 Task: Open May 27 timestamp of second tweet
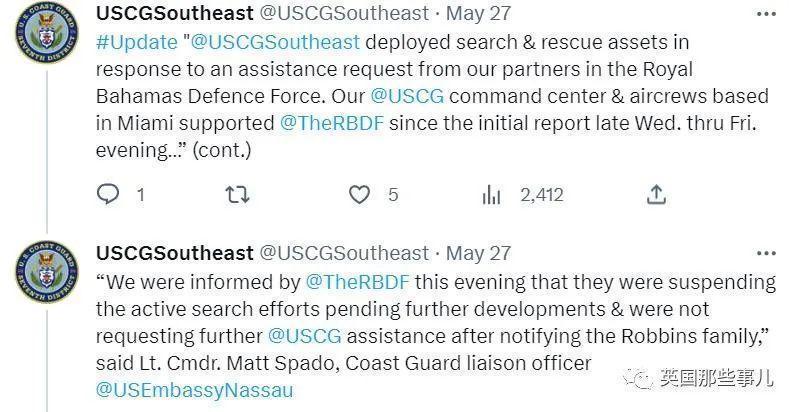478,253
